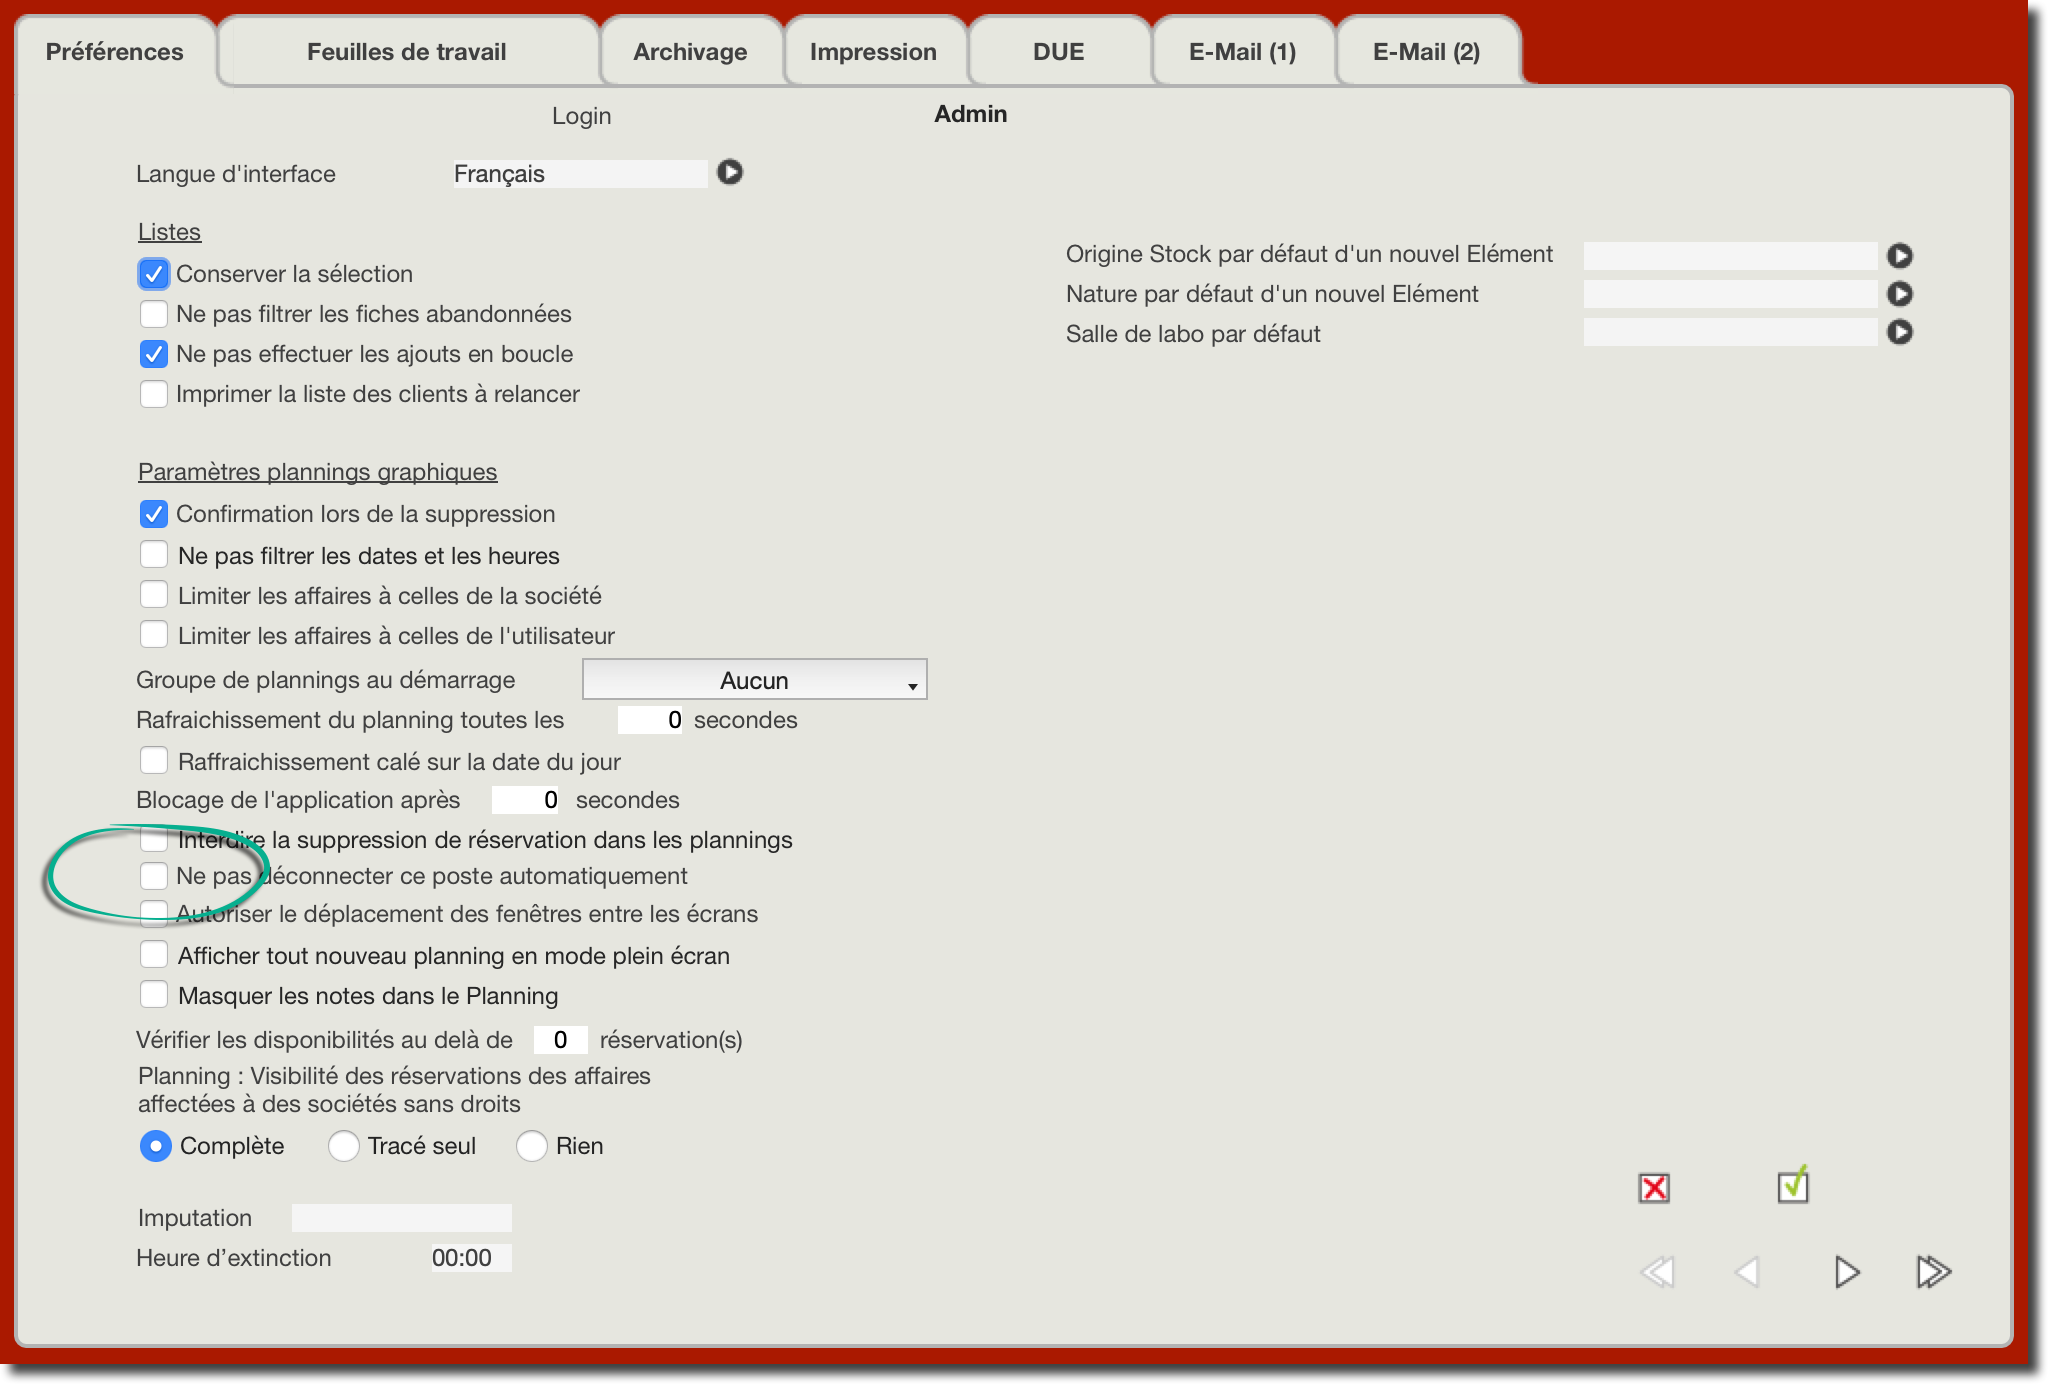The image size is (2048, 1384).
Task: Open the E-Mail (1) tab
Action: tap(1243, 52)
